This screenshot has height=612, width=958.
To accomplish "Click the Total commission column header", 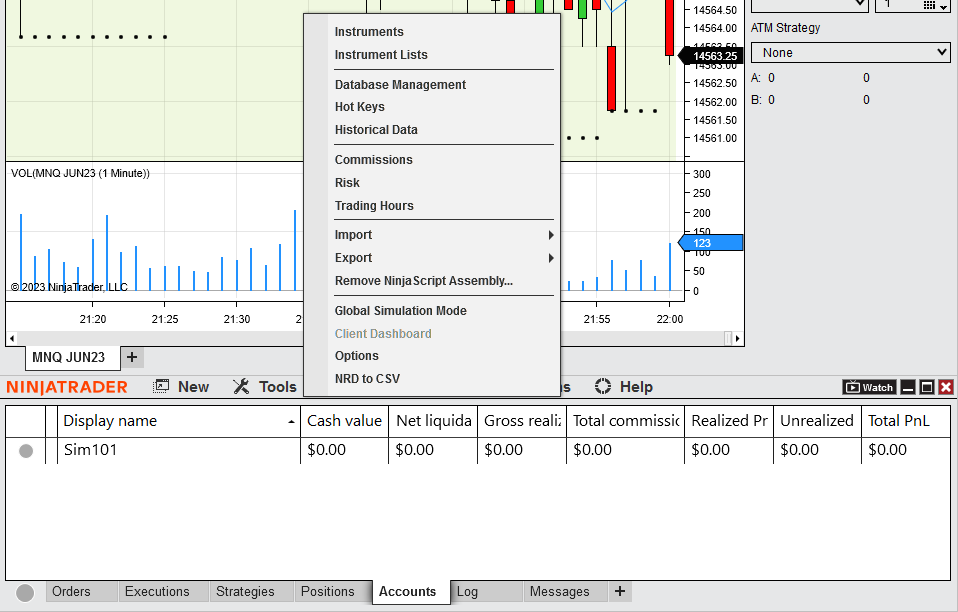I will click(626, 421).
